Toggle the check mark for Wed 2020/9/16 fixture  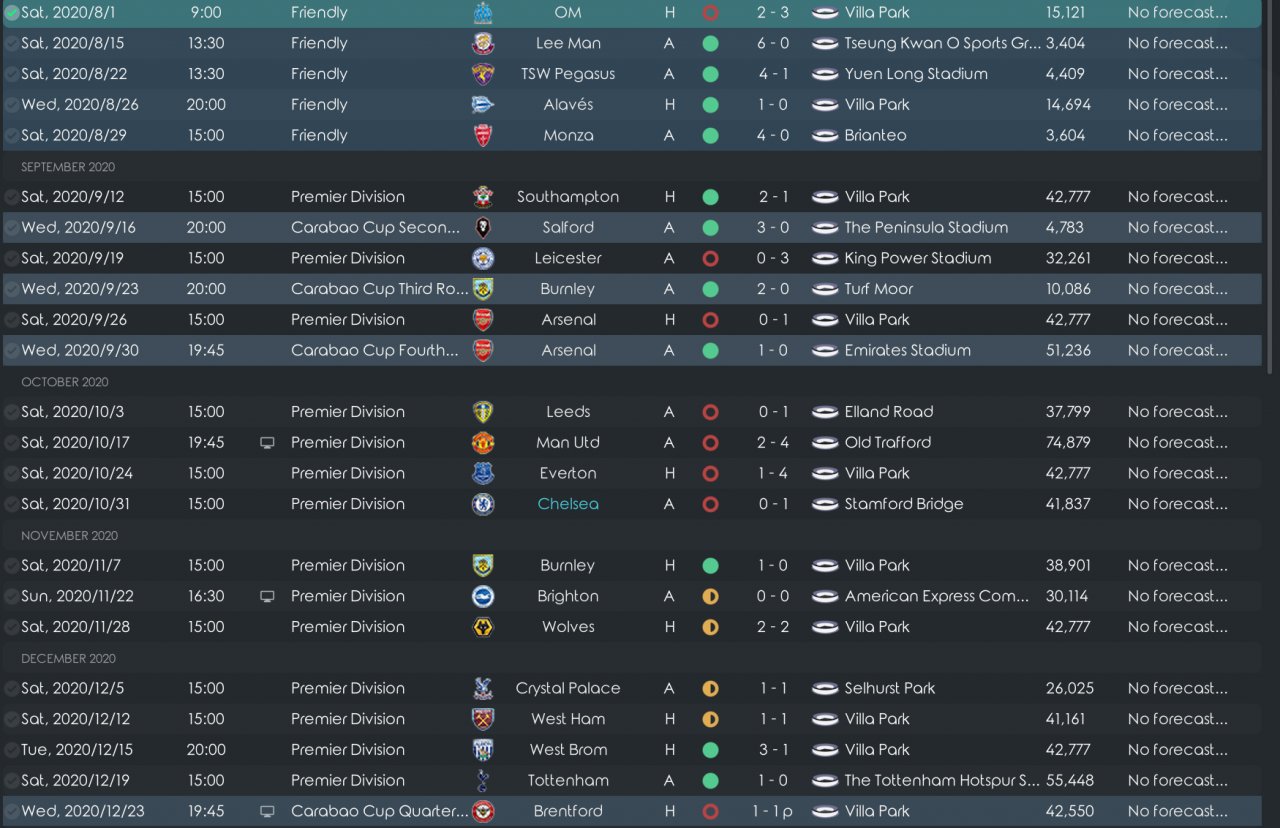[x=12, y=228]
